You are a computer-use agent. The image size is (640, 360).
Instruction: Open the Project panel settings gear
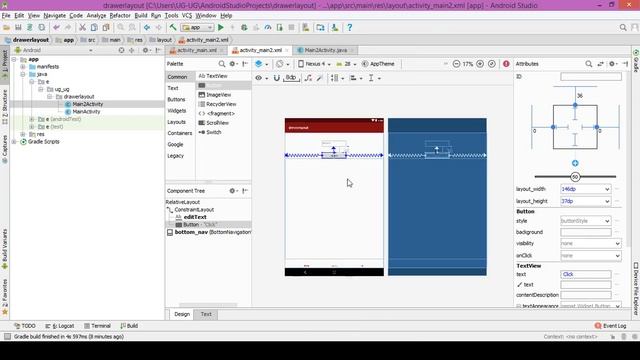click(145, 50)
